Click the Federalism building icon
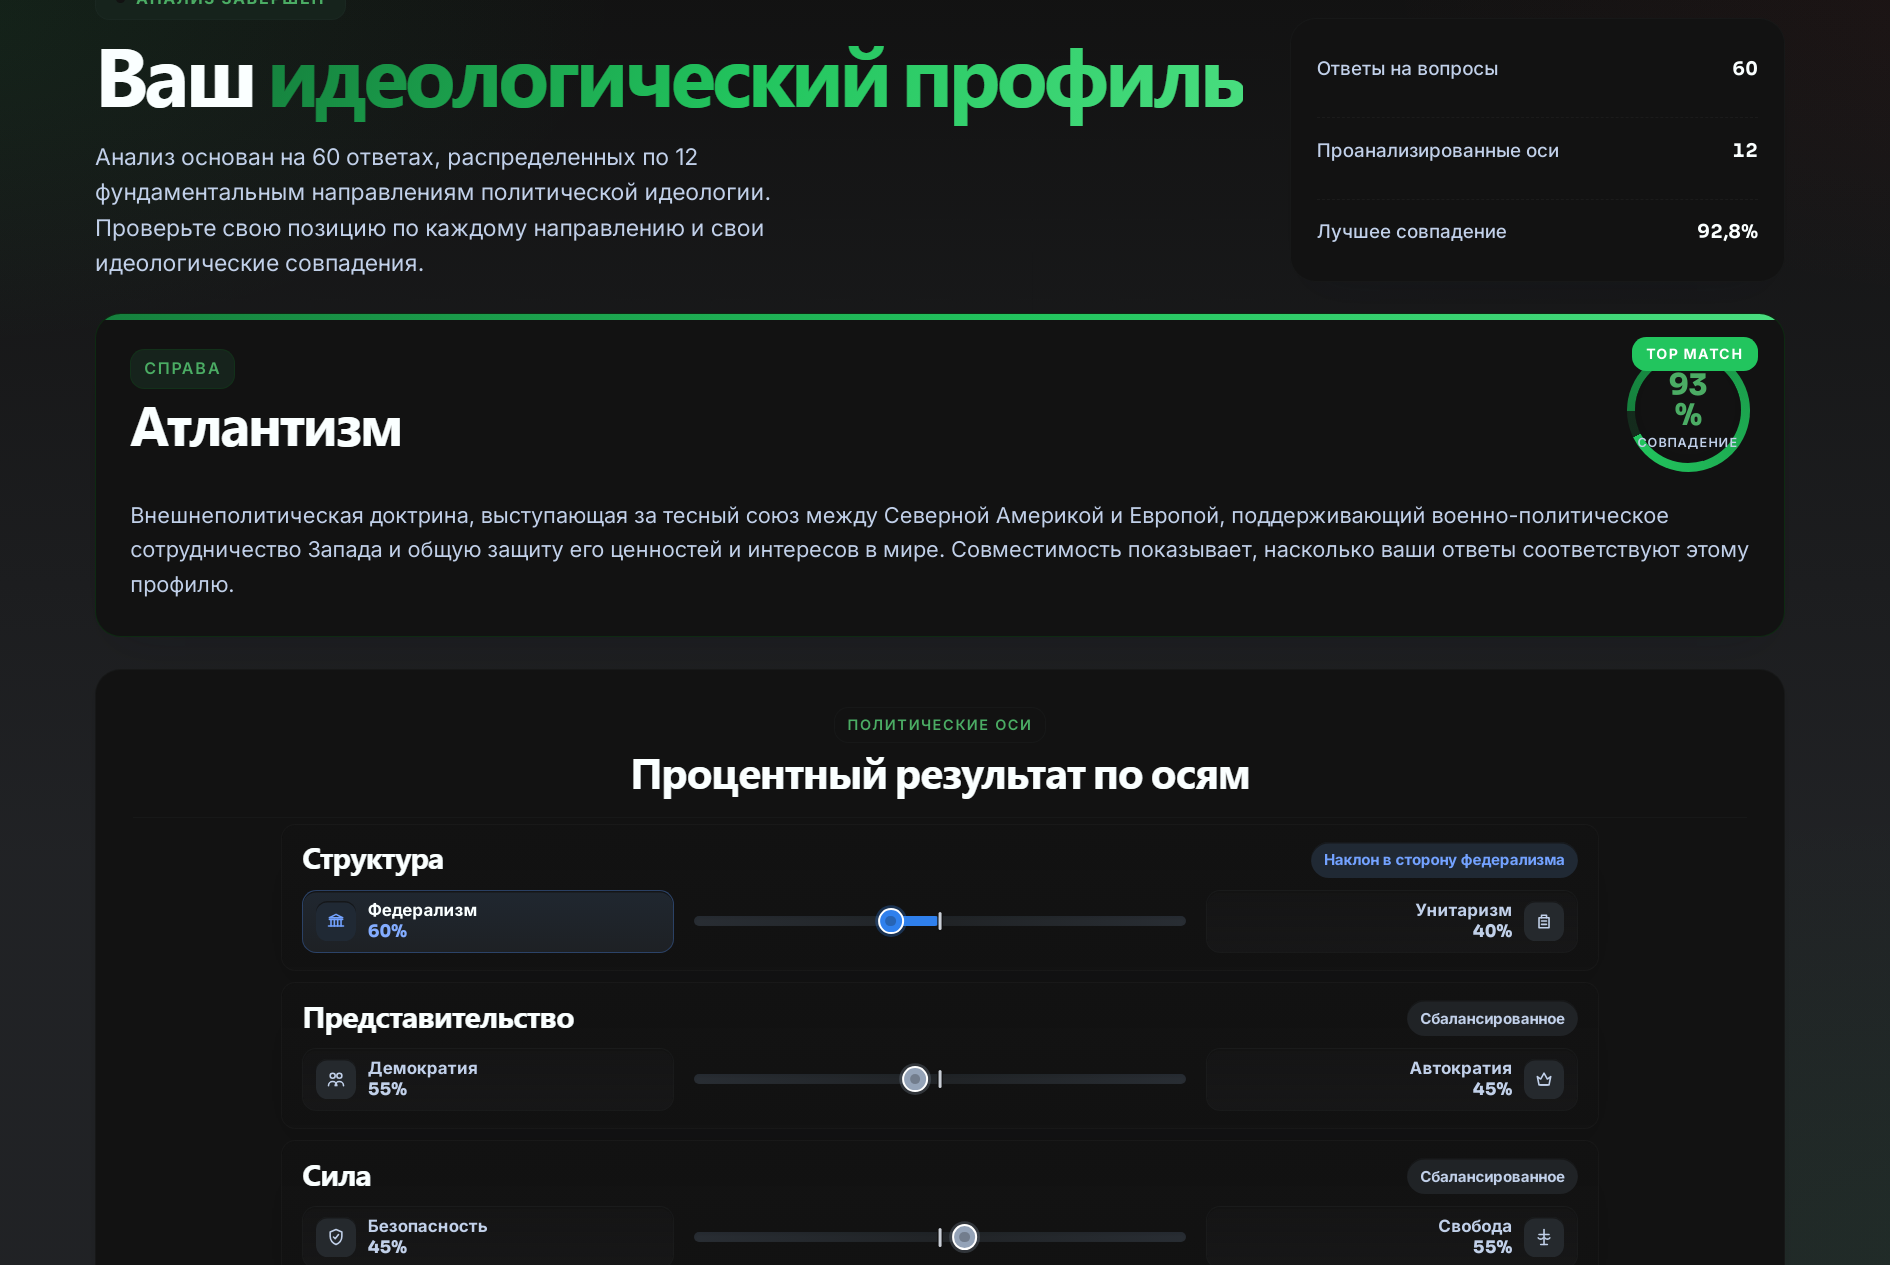Screen dimensions: 1890x1265 336,921
